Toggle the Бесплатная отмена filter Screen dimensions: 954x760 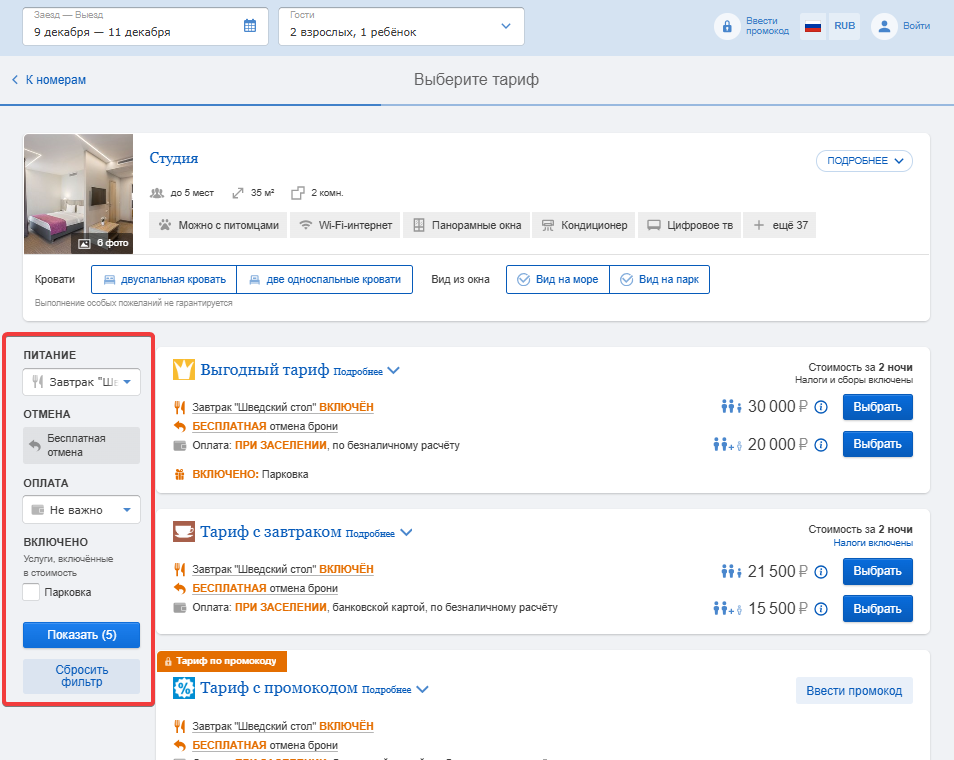tap(82, 445)
